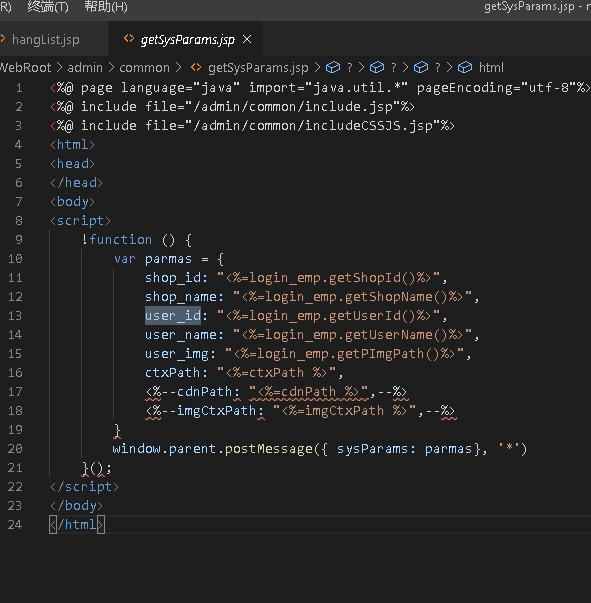Click getSysParams.jsp breadcrumb item
The width and height of the screenshot is (591, 603).
click(258, 68)
